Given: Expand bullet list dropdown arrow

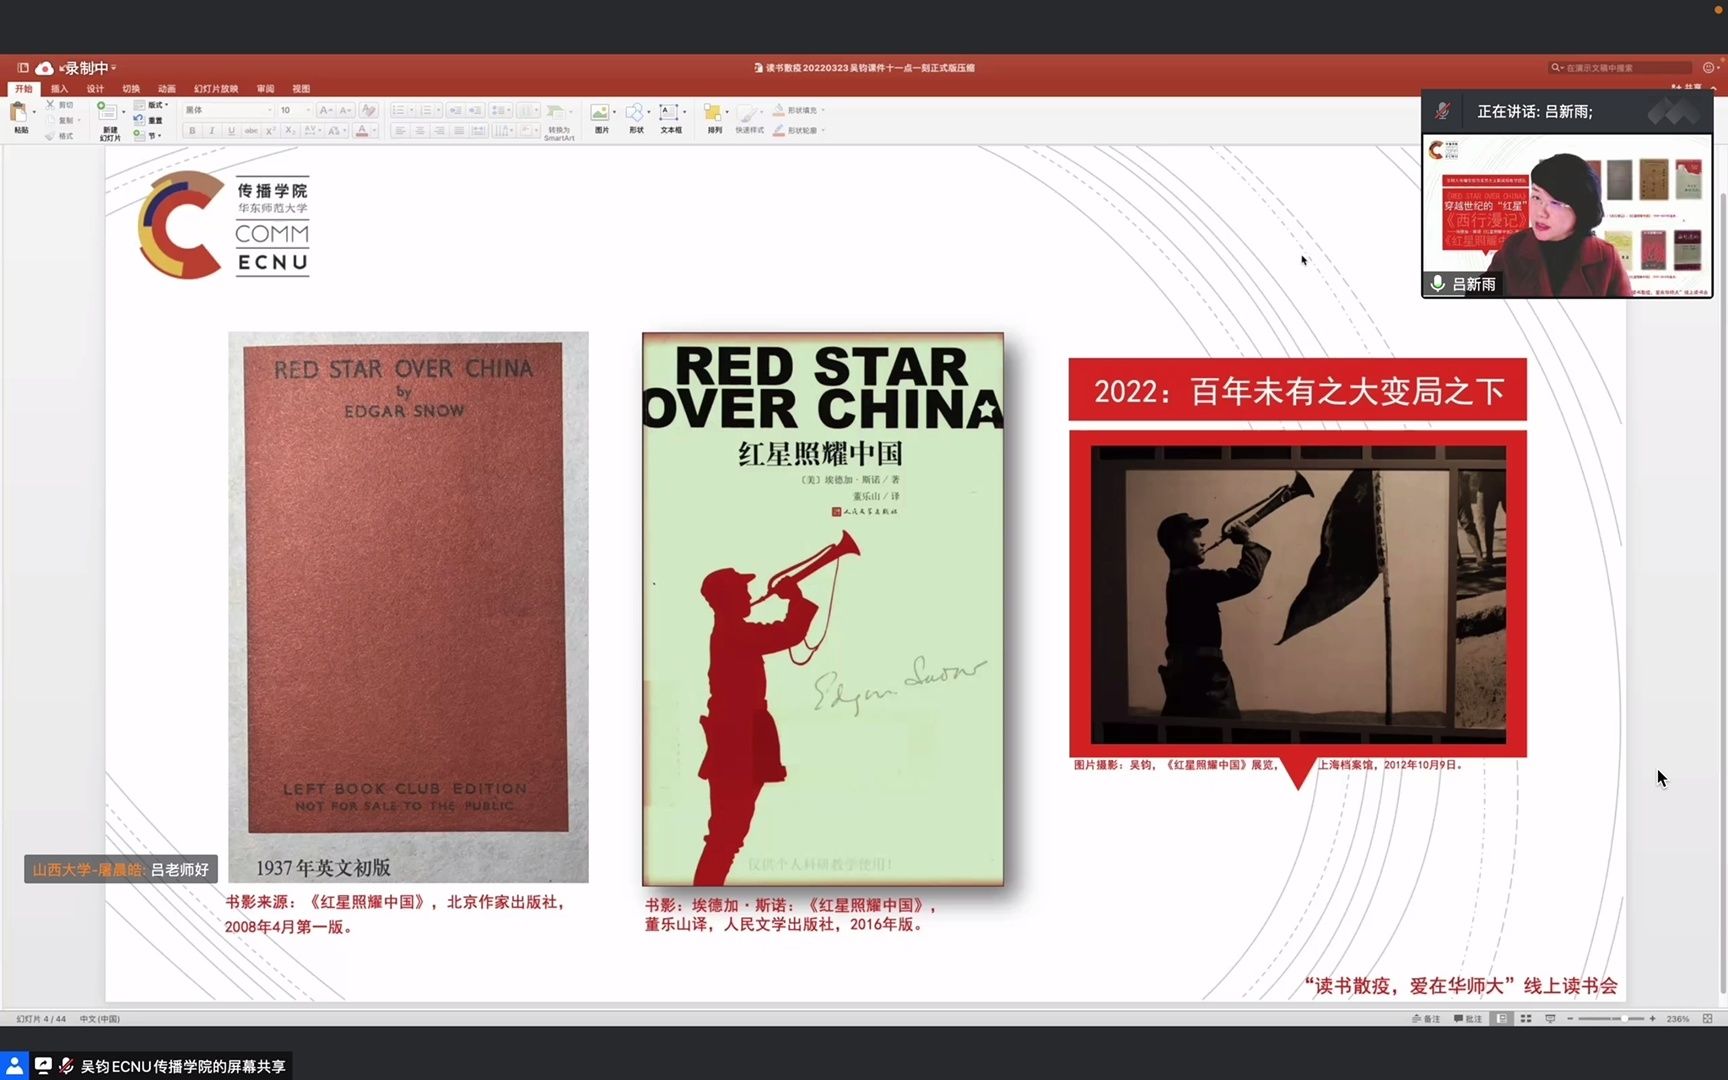Looking at the screenshot, I should [x=412, y=110].
